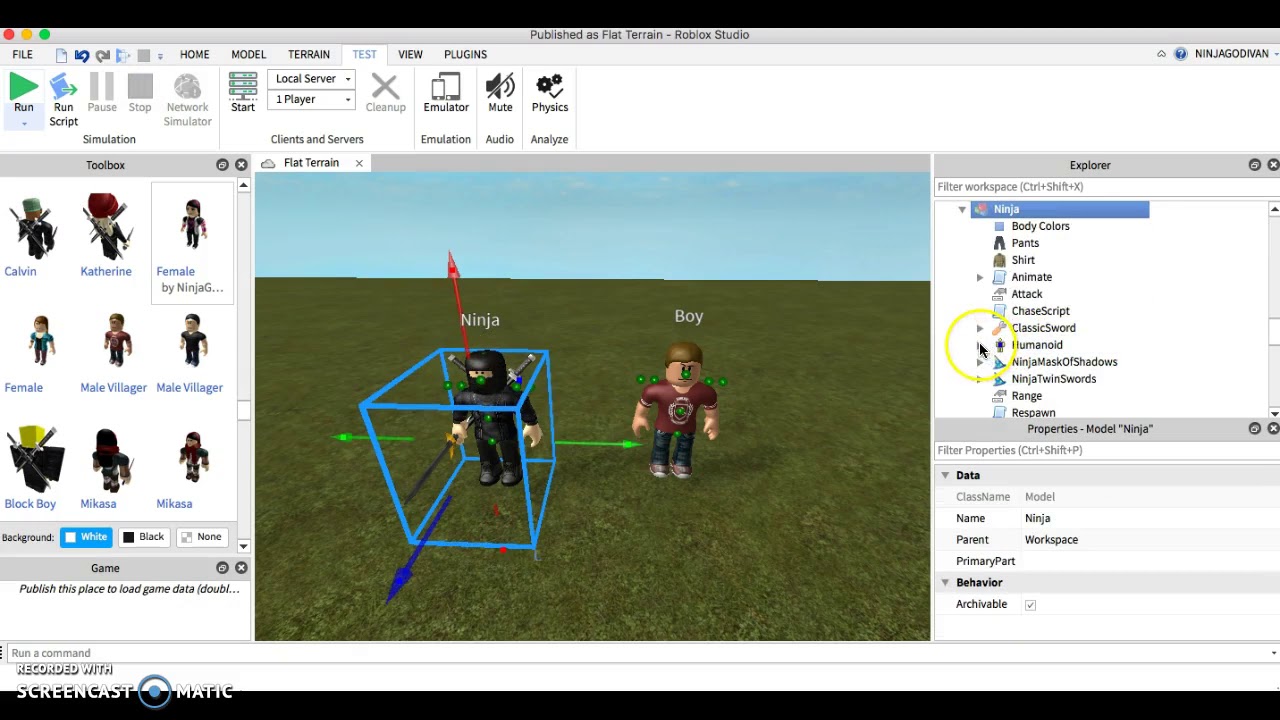The height and width of the screenshot is (720, 1280).
Task: Switch to the TERRAIN ribbon tab
Action: pyautogui.click(x=309, y=54)
